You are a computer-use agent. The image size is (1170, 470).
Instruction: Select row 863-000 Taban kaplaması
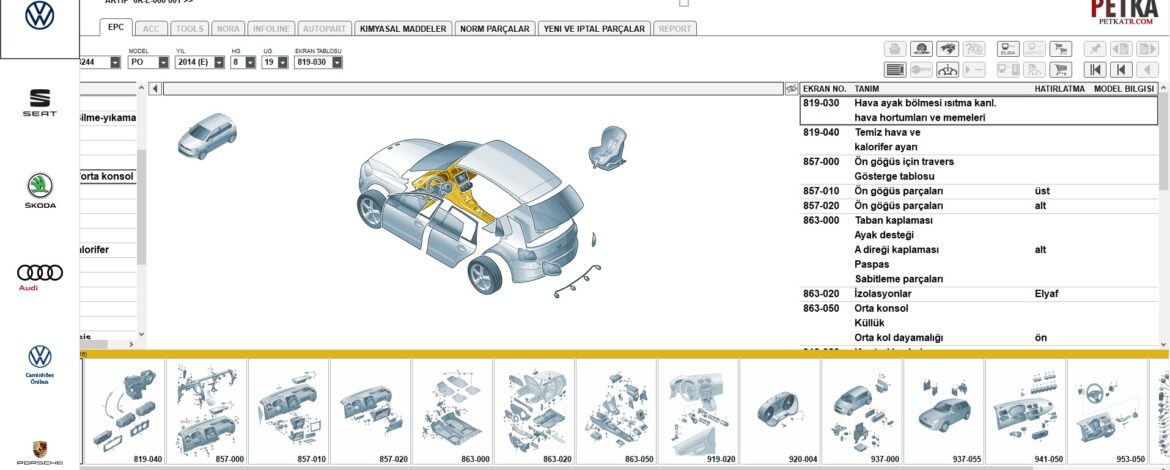pos(978,250)
